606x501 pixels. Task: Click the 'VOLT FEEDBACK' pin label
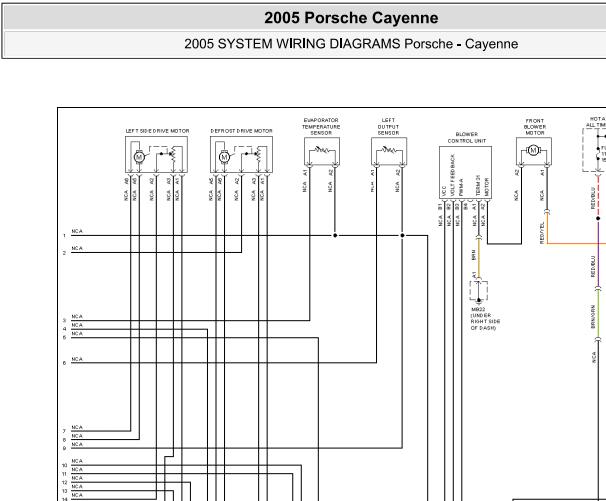(453, 175)
